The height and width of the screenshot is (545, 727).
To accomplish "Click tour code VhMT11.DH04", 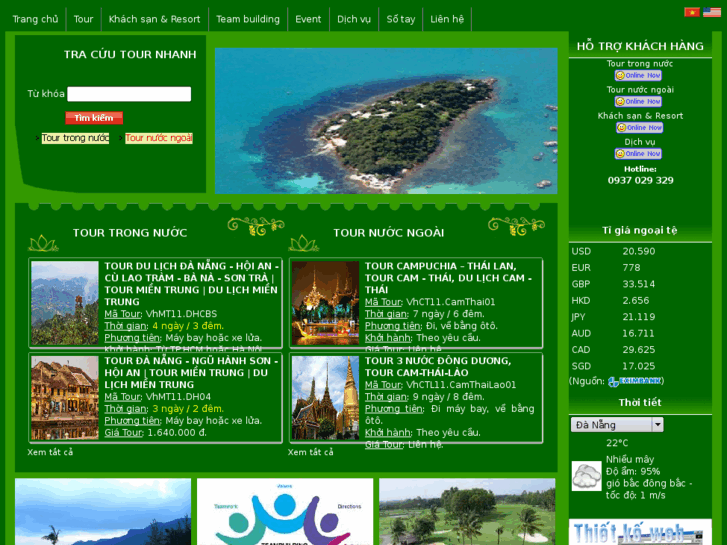I will pyautogui.click(x=178, y=397).
